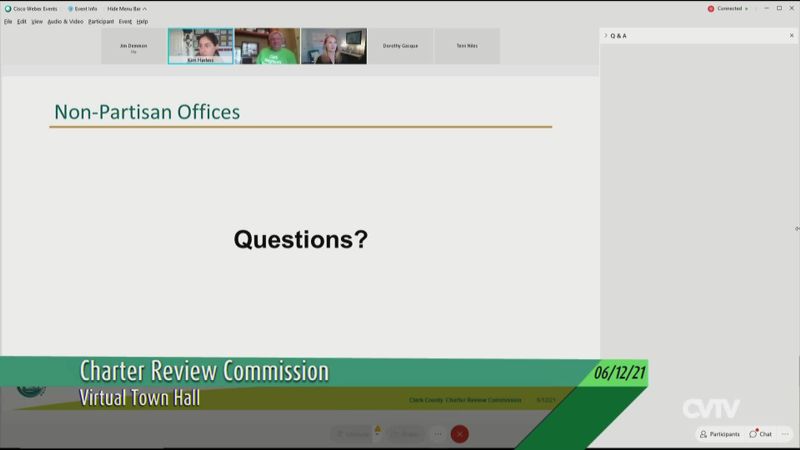This screenshot has height=450, width=800.
Task: Select Kim Harless video thumbnail
Action: click(200, 46)
